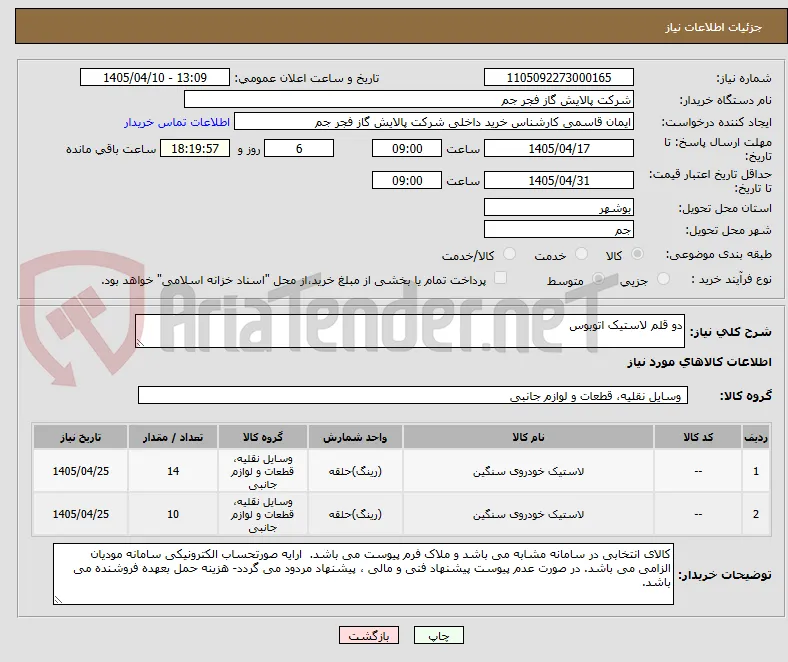The width and height of the screenshot is (788, 662).
Task: Click the جزئیات اطلاعات نیاز page title
Action: [x=714, y=27]
